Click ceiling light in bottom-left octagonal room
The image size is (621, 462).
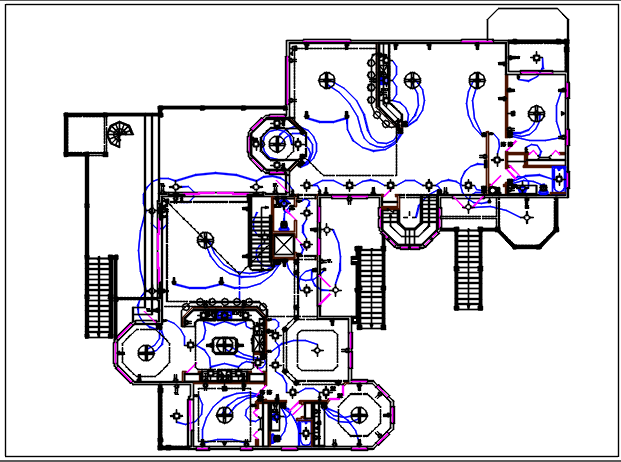point(147,351)
